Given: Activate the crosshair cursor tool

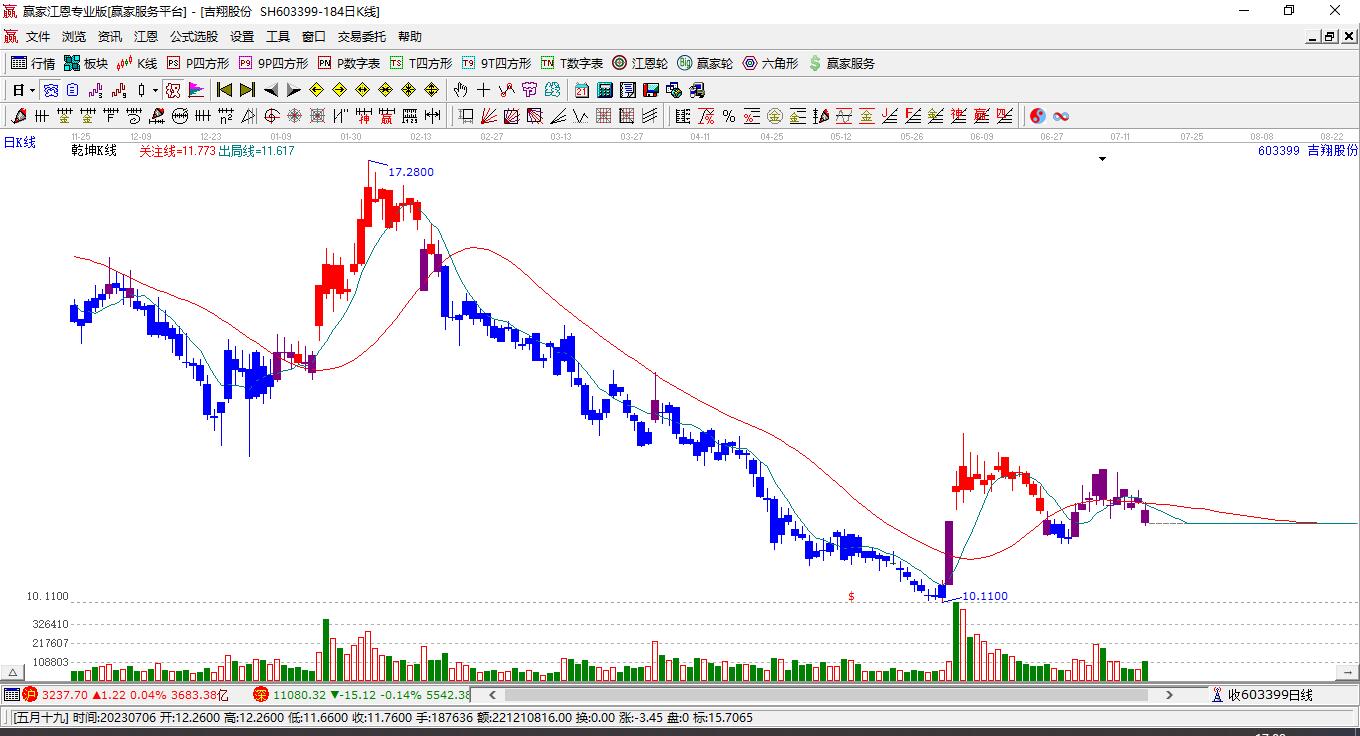Looking at the screenshot, I should click(x=484, y=90).
